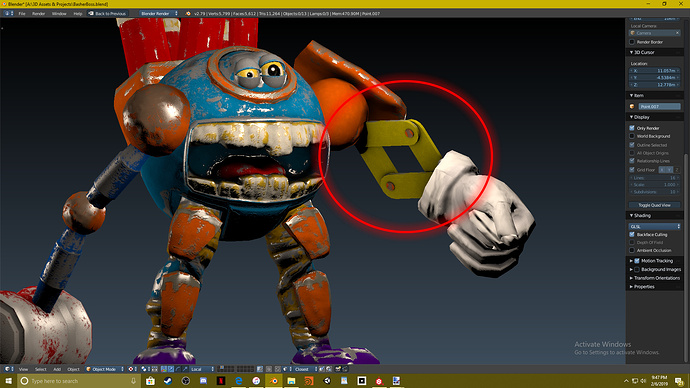Open Blender from the Windows taskbar

click(274, 381)
